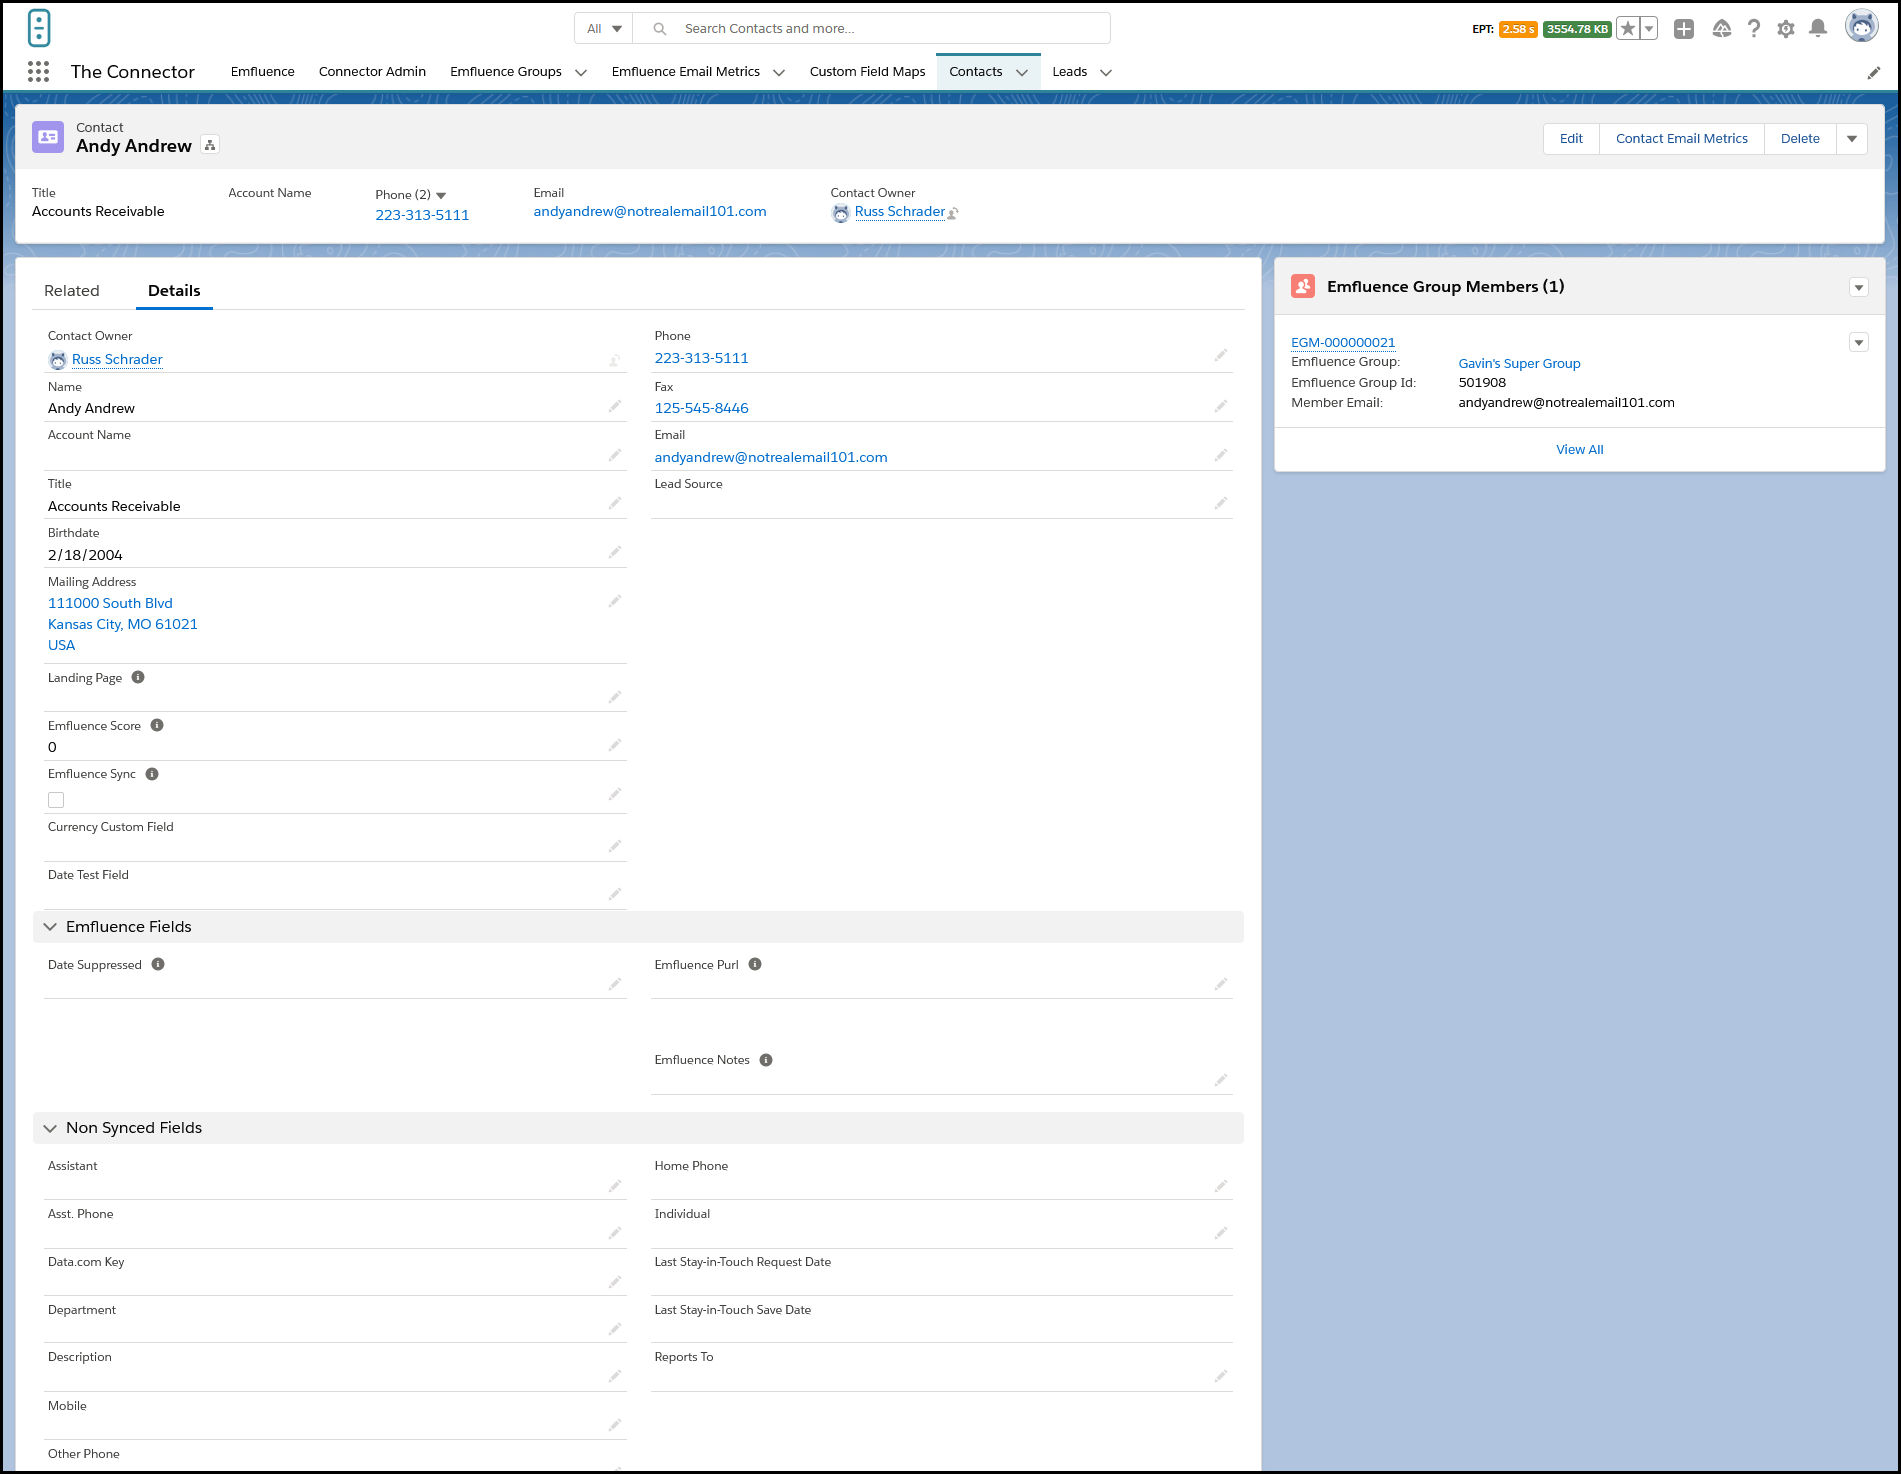Open Gavin's Super Group link
The height and width of the screenshot is (1474, 1901).
(1519, 363)
